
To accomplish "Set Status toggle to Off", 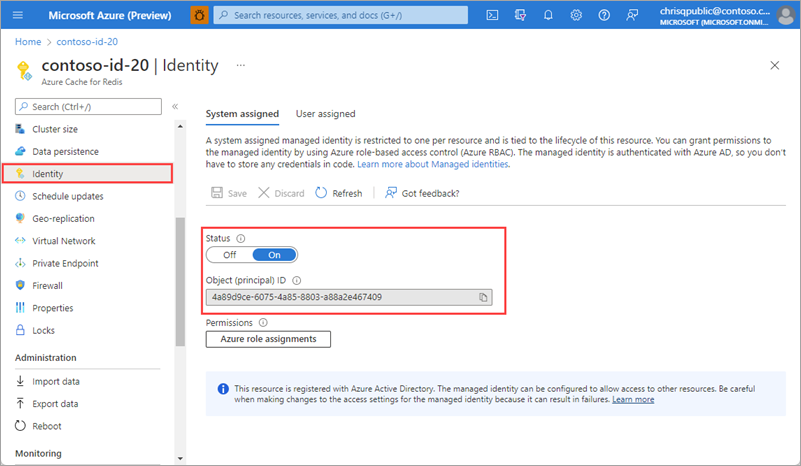I will click(x=229, y=254).
